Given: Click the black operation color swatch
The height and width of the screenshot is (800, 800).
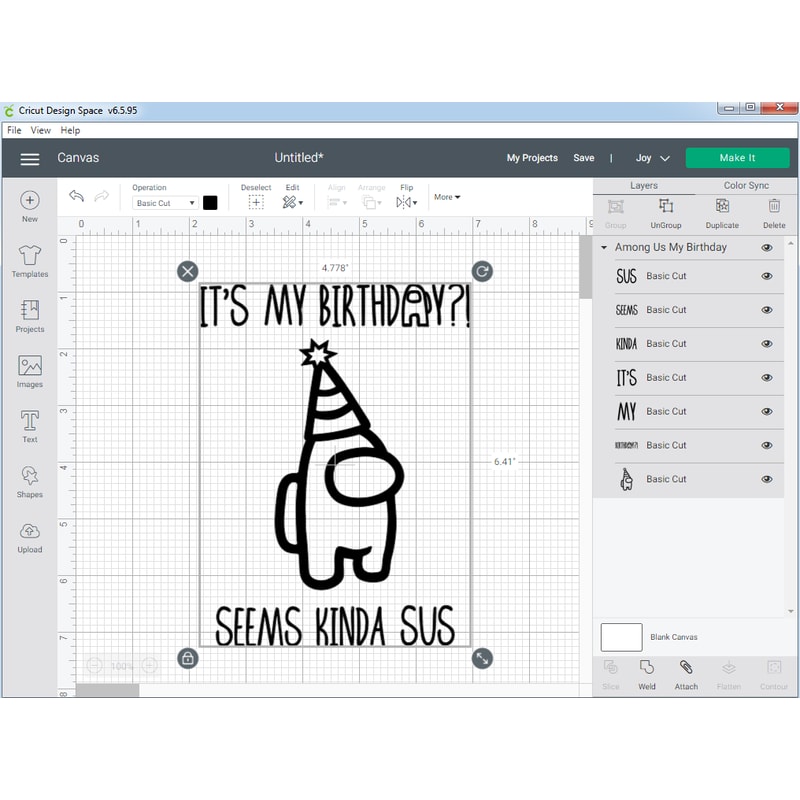Looking at the screenshot, I should (210, 202).
